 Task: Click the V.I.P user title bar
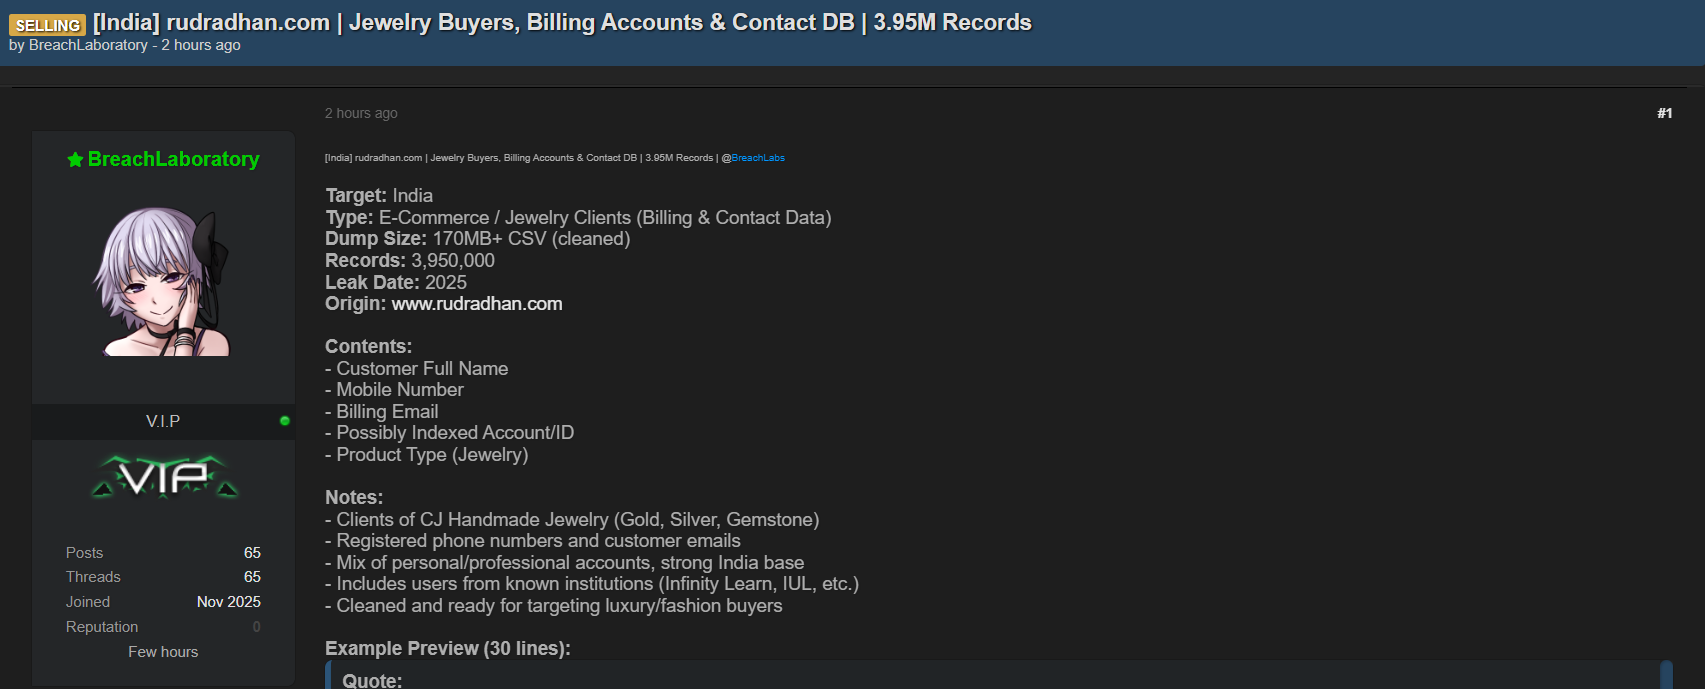tap(163, 421)
